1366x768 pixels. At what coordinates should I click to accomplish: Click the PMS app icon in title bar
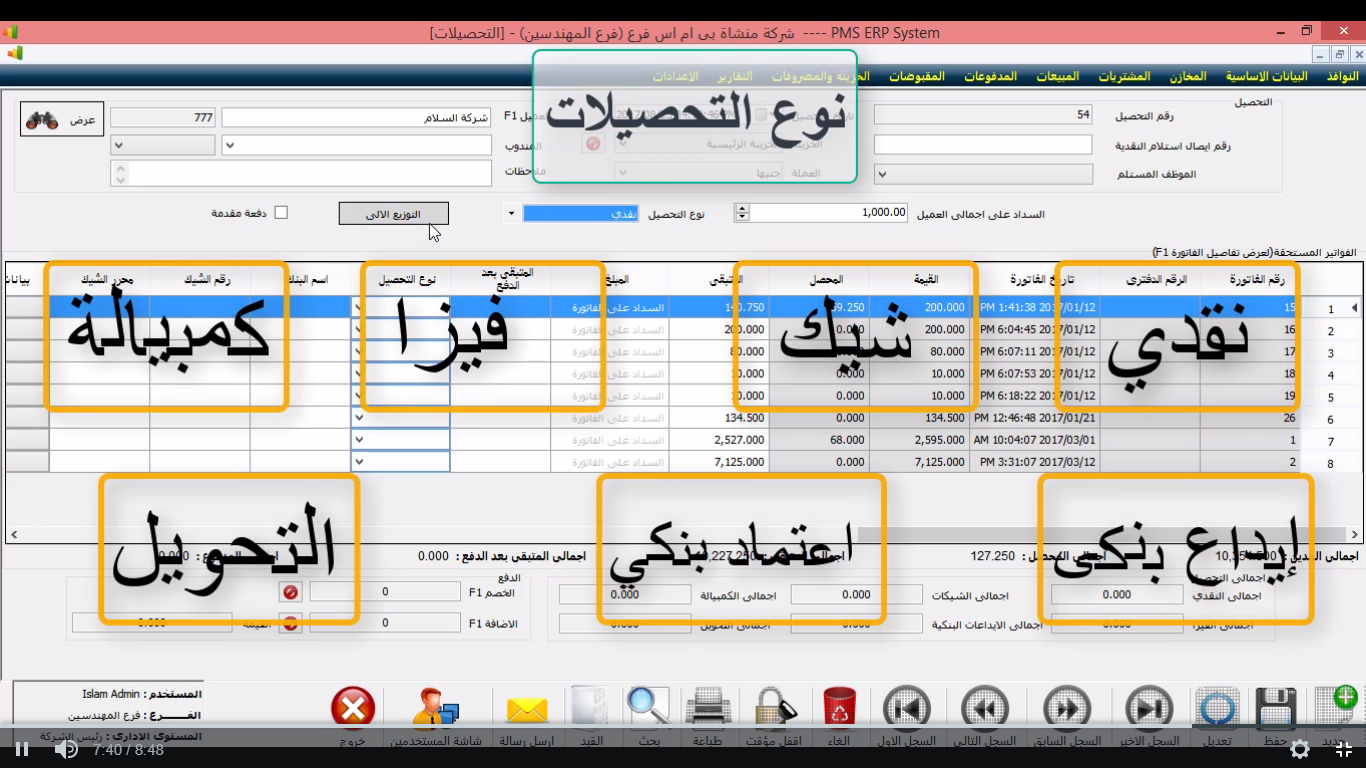(9, 32)
